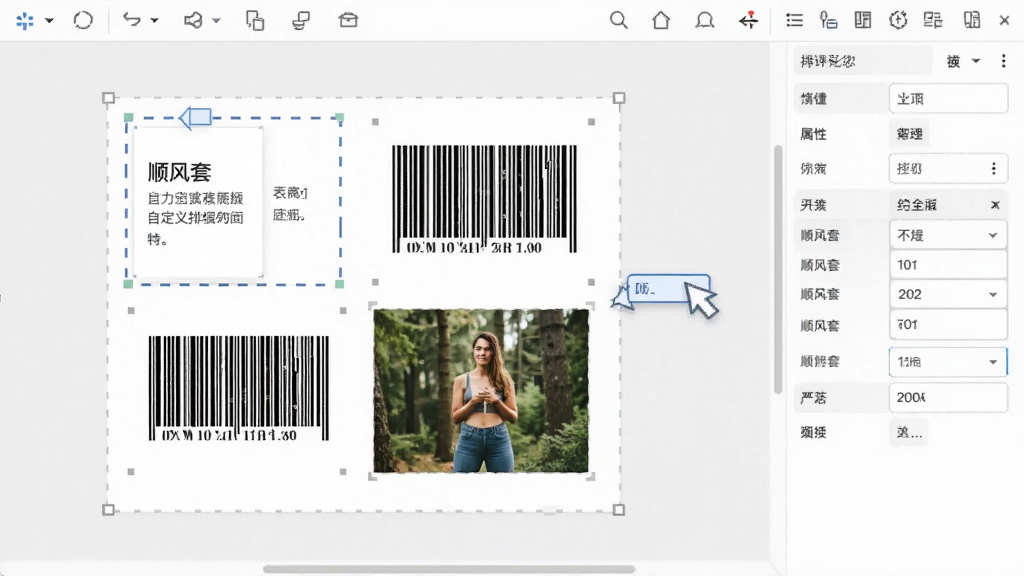The width and height of the screenshot is (1024, 576).
Task: Click the X button inside the properties panel
Action: pos(995,205)
